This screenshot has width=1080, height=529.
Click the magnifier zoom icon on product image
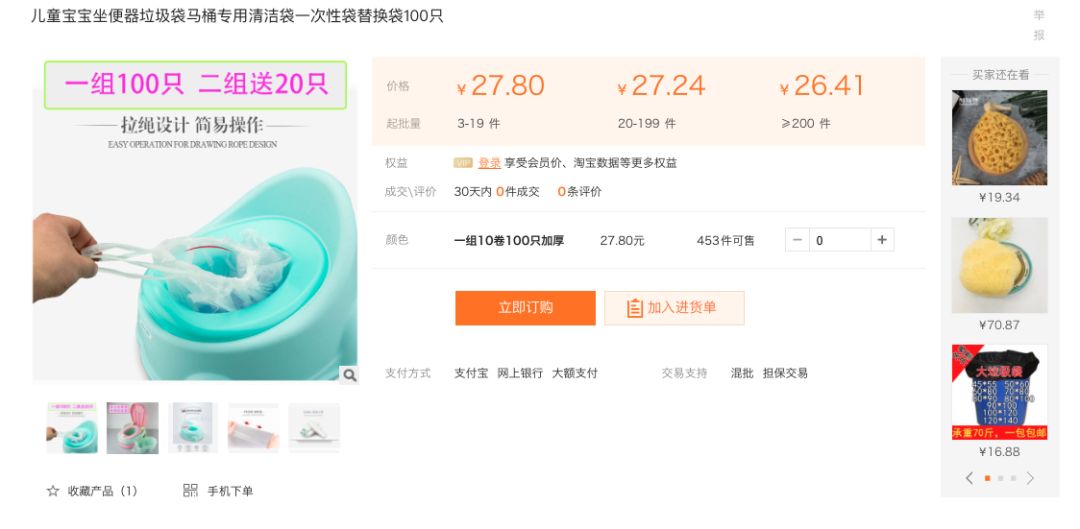click(x=349, y=375)
